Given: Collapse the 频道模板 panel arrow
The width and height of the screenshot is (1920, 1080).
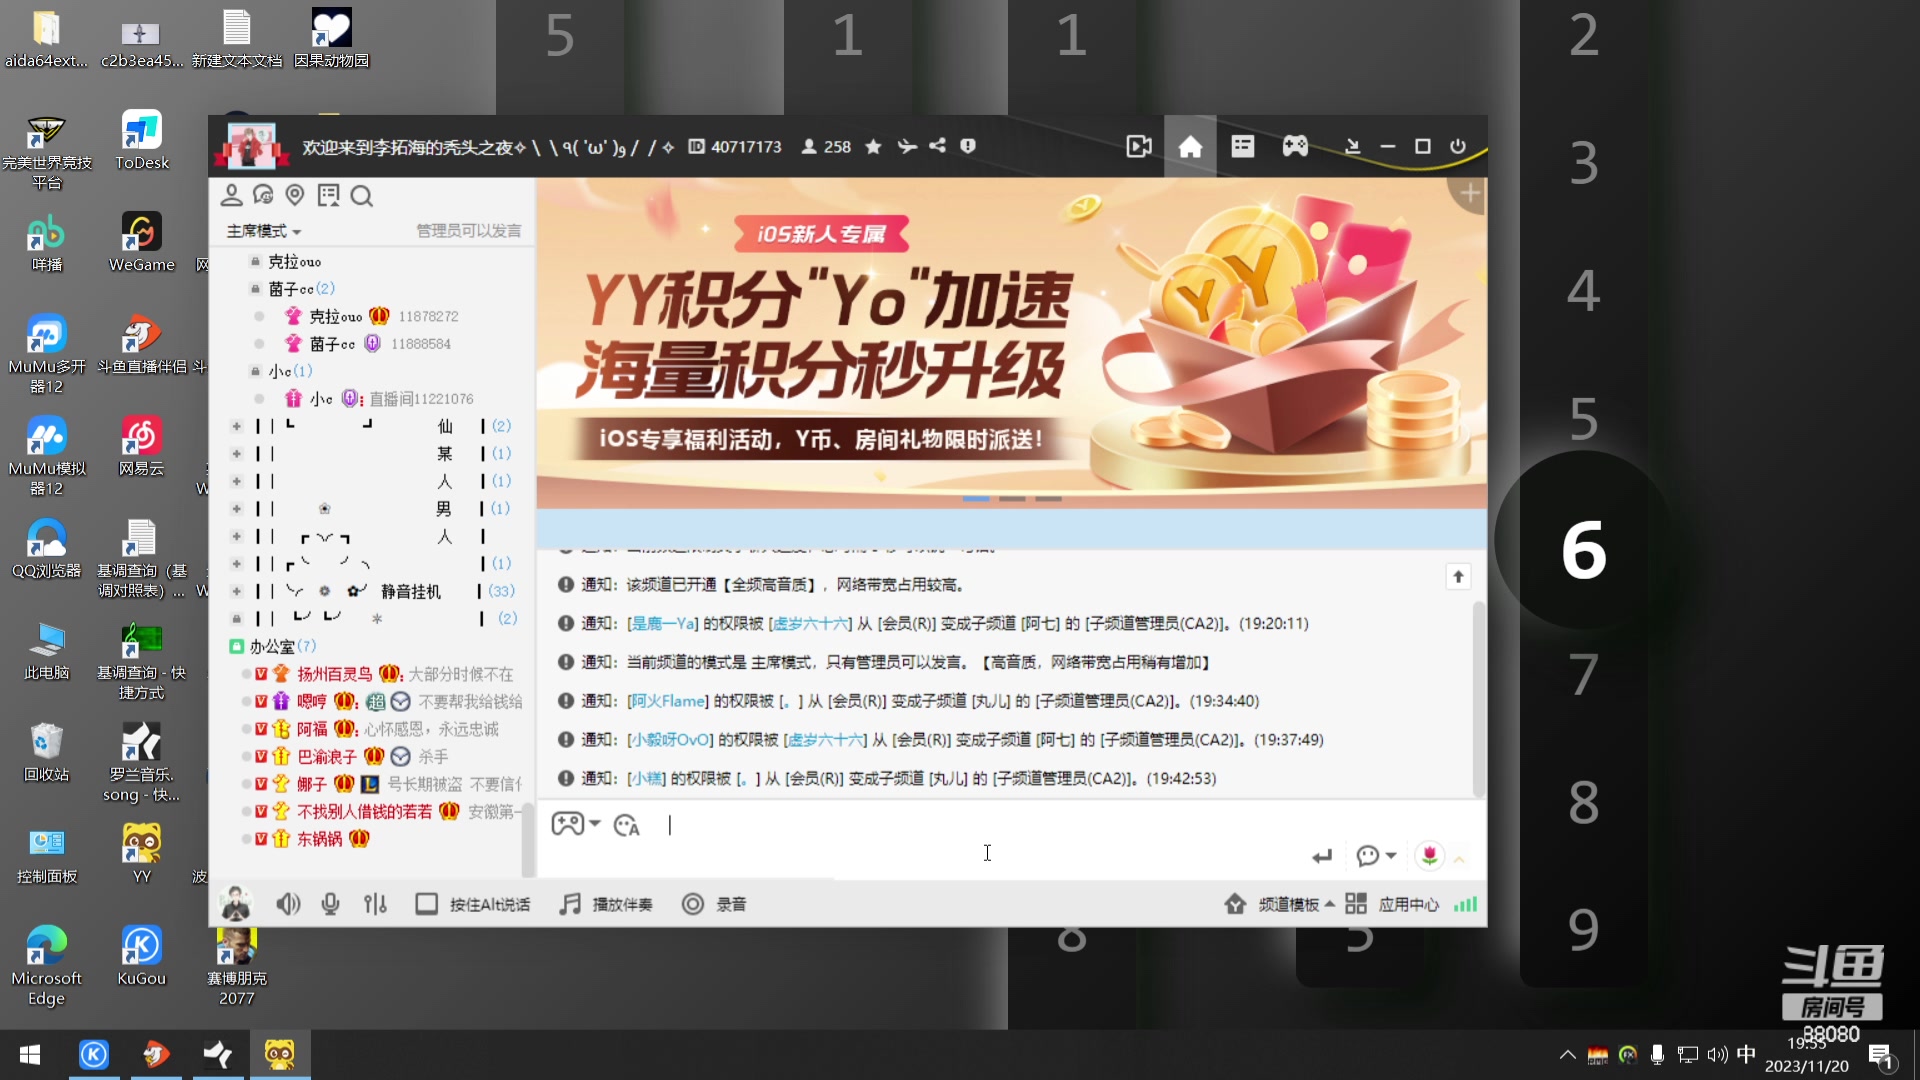Looking at the screenshot, I should [1330, 903].
